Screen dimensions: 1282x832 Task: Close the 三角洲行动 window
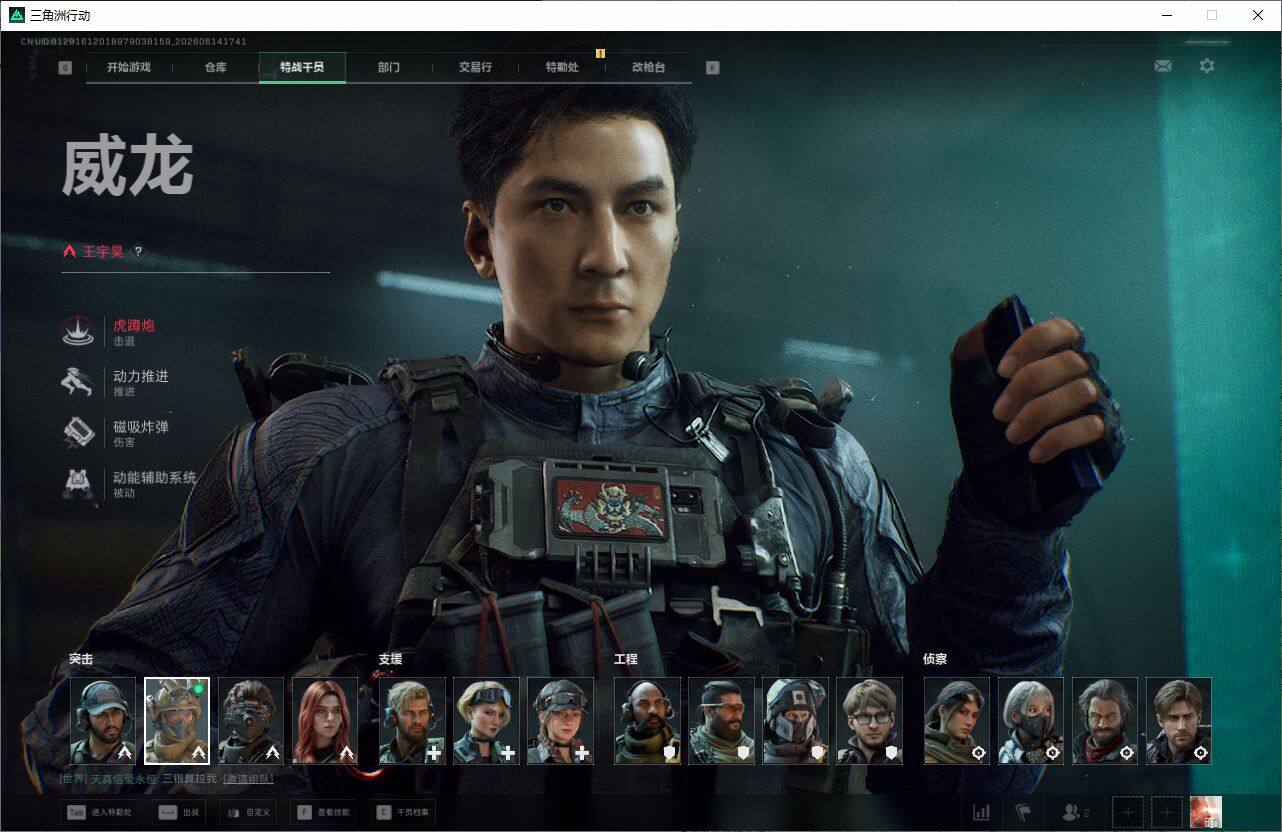click(x=1258, y=15)
